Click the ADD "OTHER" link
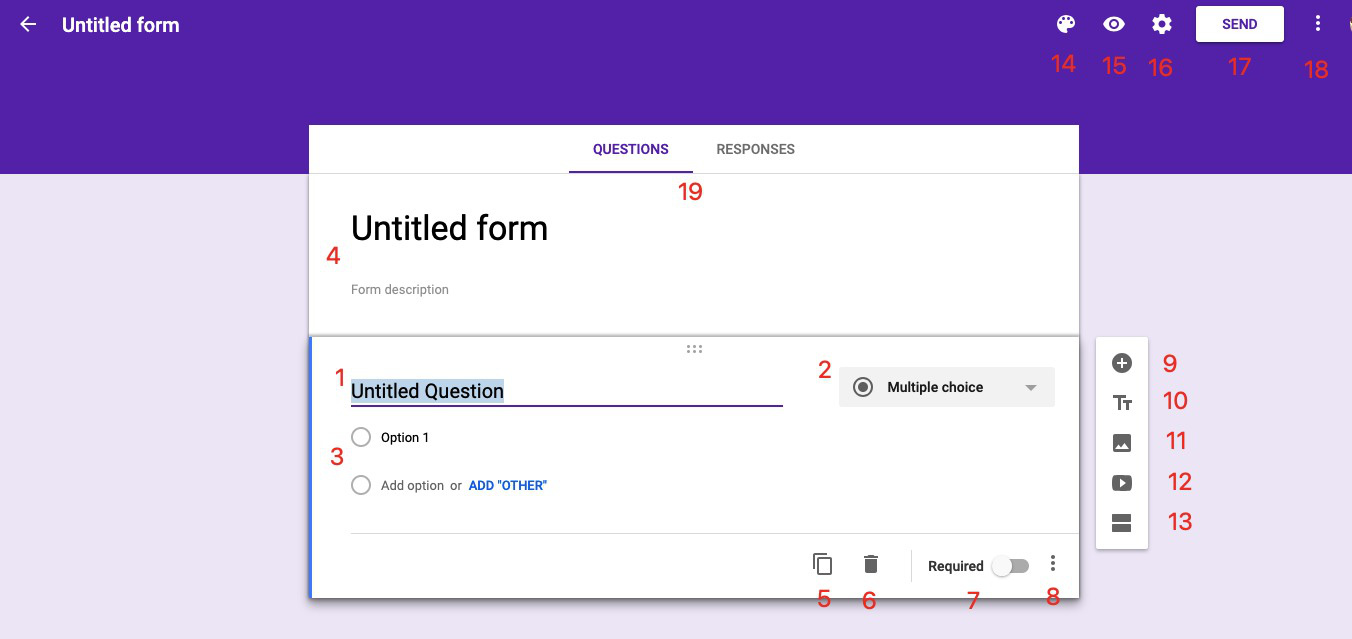1352x639 pixels. (507, 485)
